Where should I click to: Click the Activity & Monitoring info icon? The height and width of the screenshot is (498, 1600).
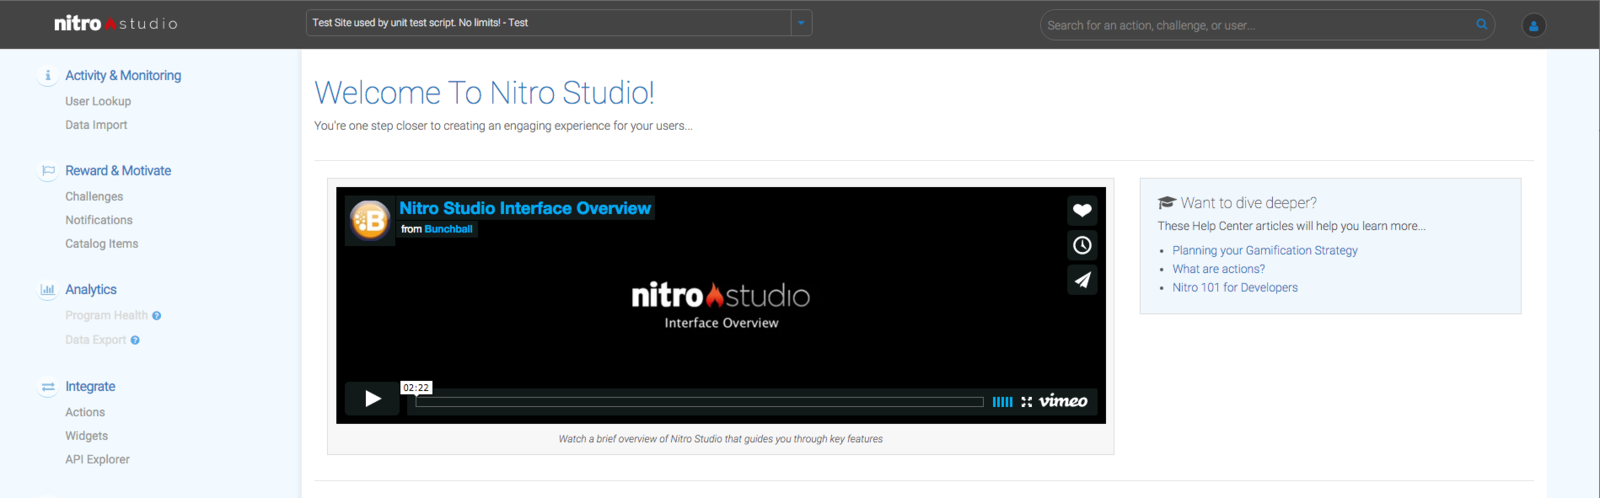tap(48, 75)
